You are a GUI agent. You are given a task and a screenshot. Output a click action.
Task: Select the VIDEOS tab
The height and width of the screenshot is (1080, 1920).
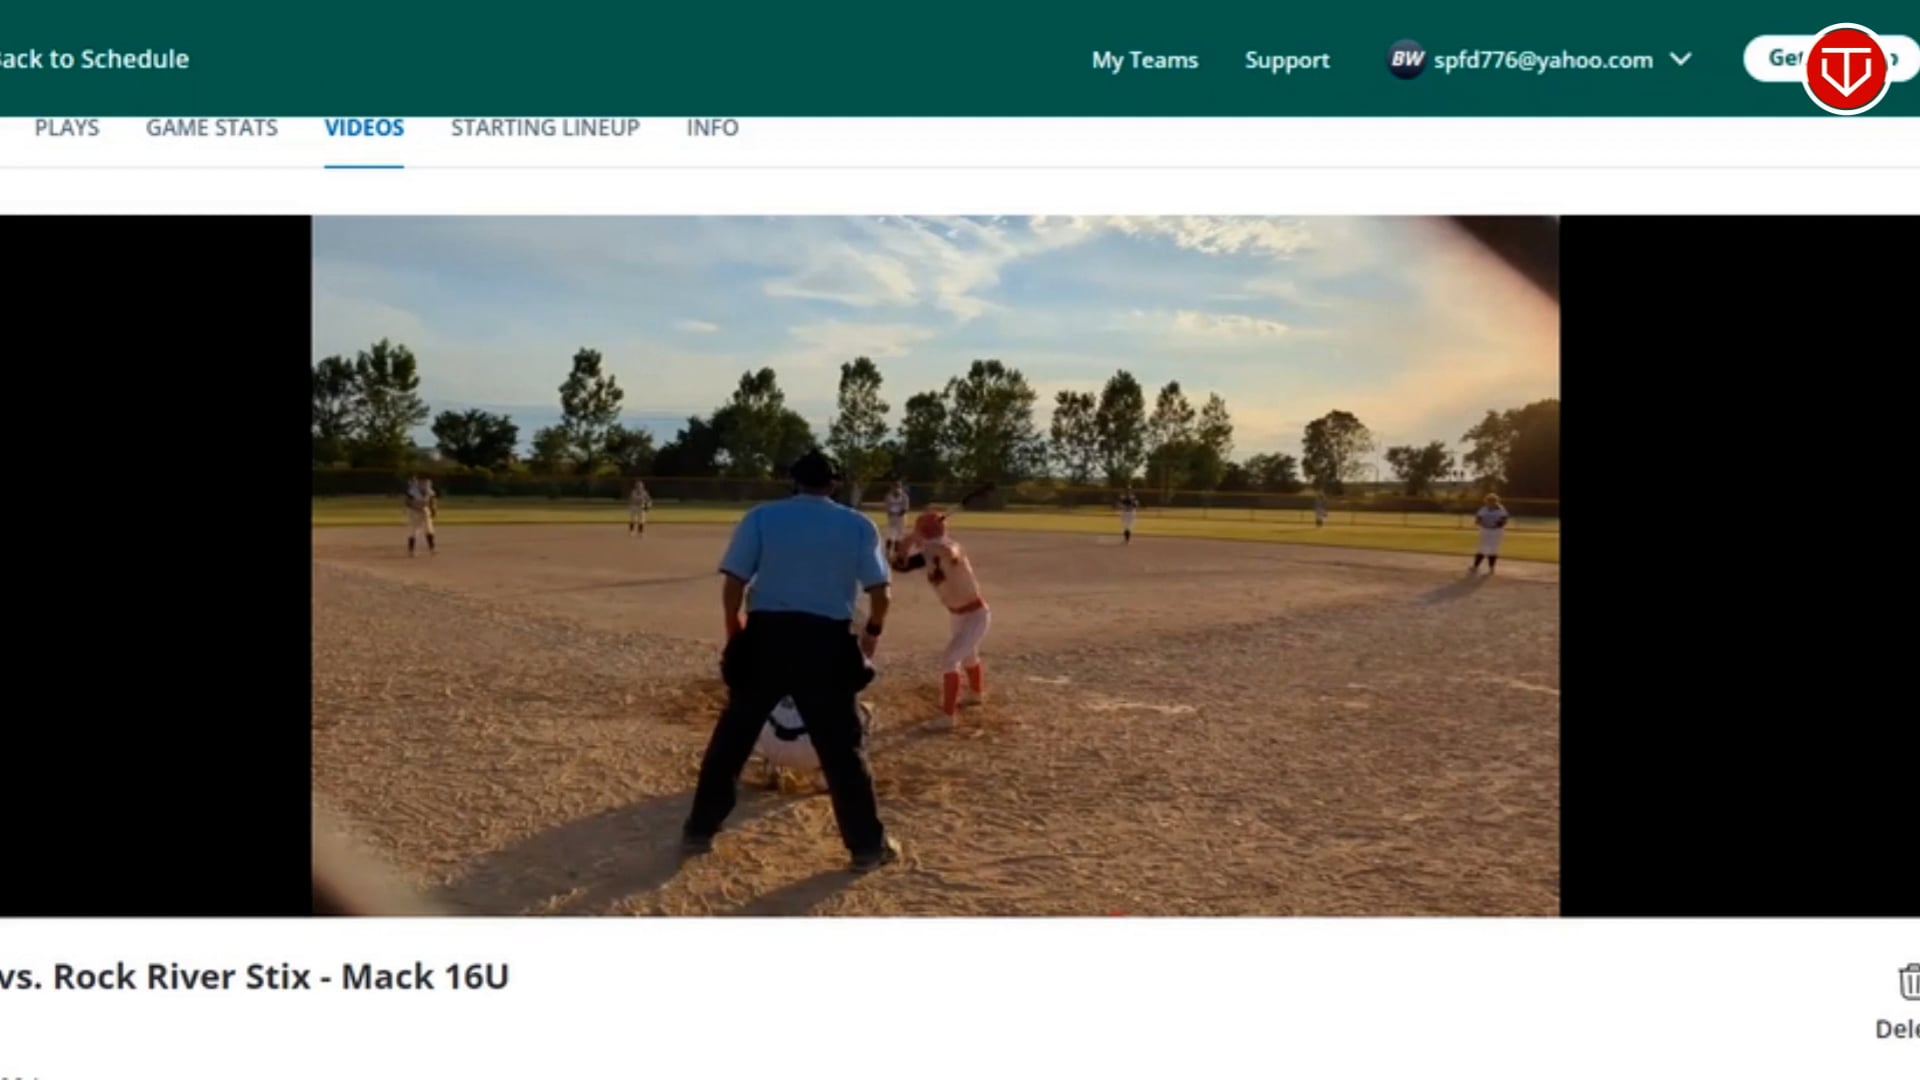pyautogui.click(x=364, y=128)
